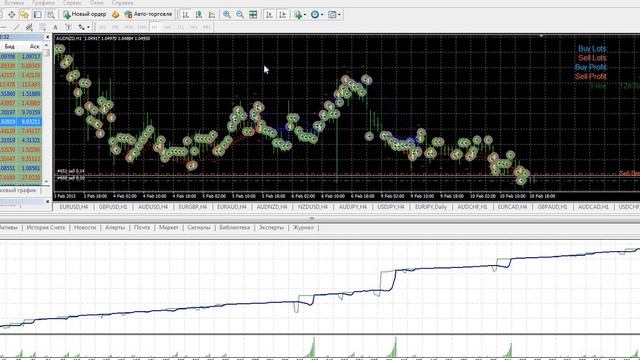Select the Fibonacci retracement tool

tap(42, 27)
